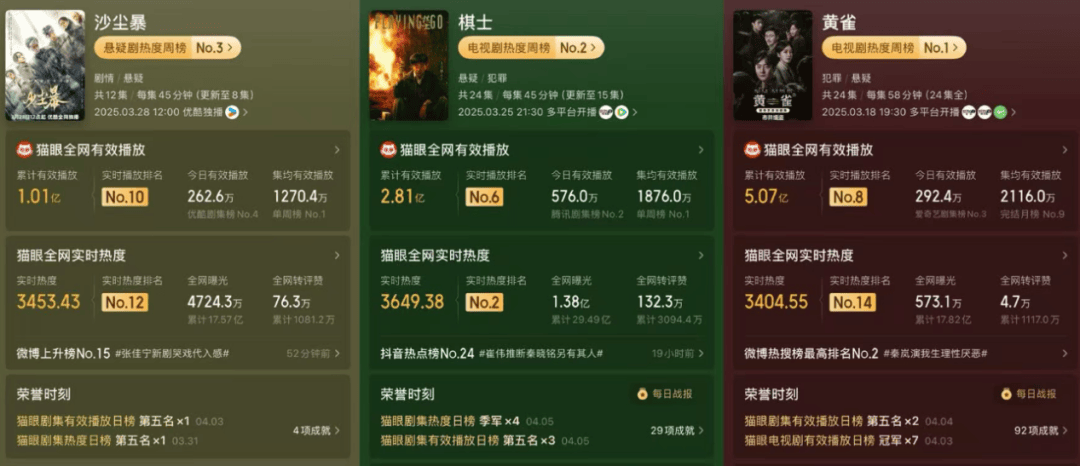Open 沙尘暴 悬疑剧热度周榜 No.3 badge
This screenshot has height=466, width=1080.
[x=167, y=48]
